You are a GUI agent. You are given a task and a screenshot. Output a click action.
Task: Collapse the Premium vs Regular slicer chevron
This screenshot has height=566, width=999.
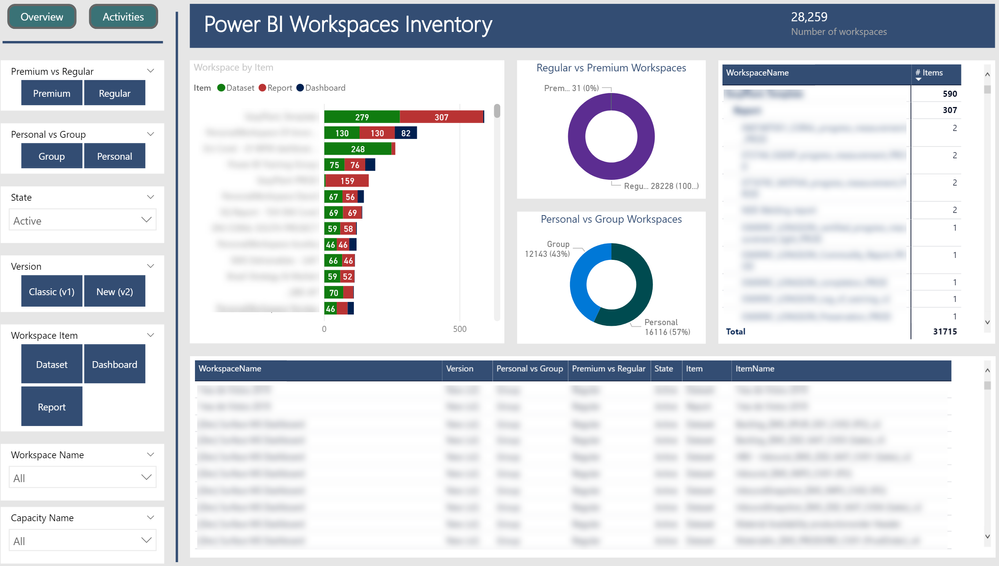(x=150, y=71)
